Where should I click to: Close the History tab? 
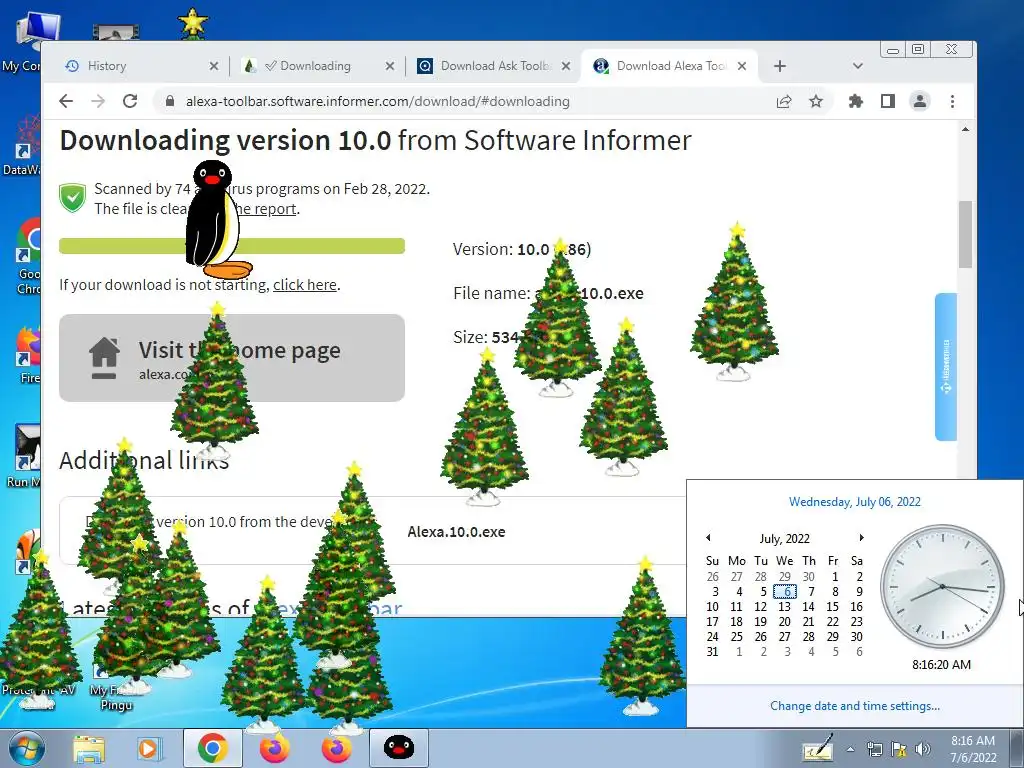[x=214, y=66]
